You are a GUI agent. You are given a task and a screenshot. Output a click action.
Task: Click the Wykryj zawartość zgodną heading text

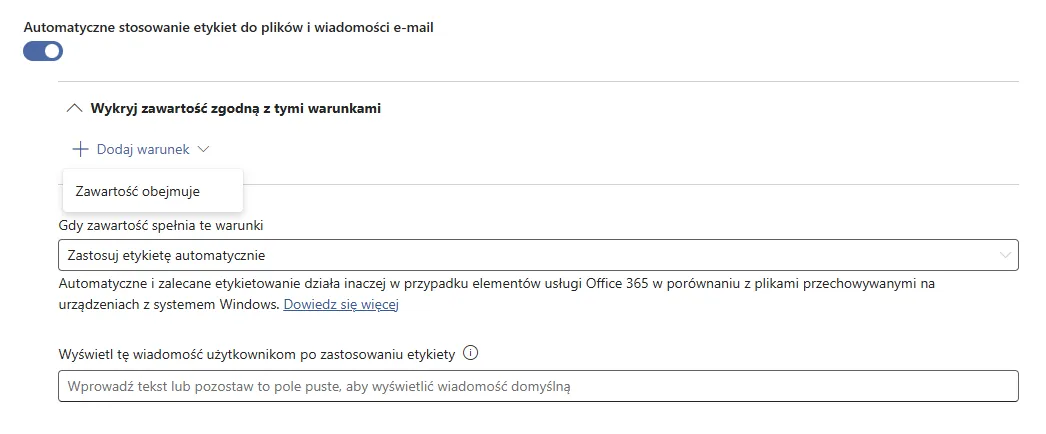pyautogui.click(x=235, y=108)
